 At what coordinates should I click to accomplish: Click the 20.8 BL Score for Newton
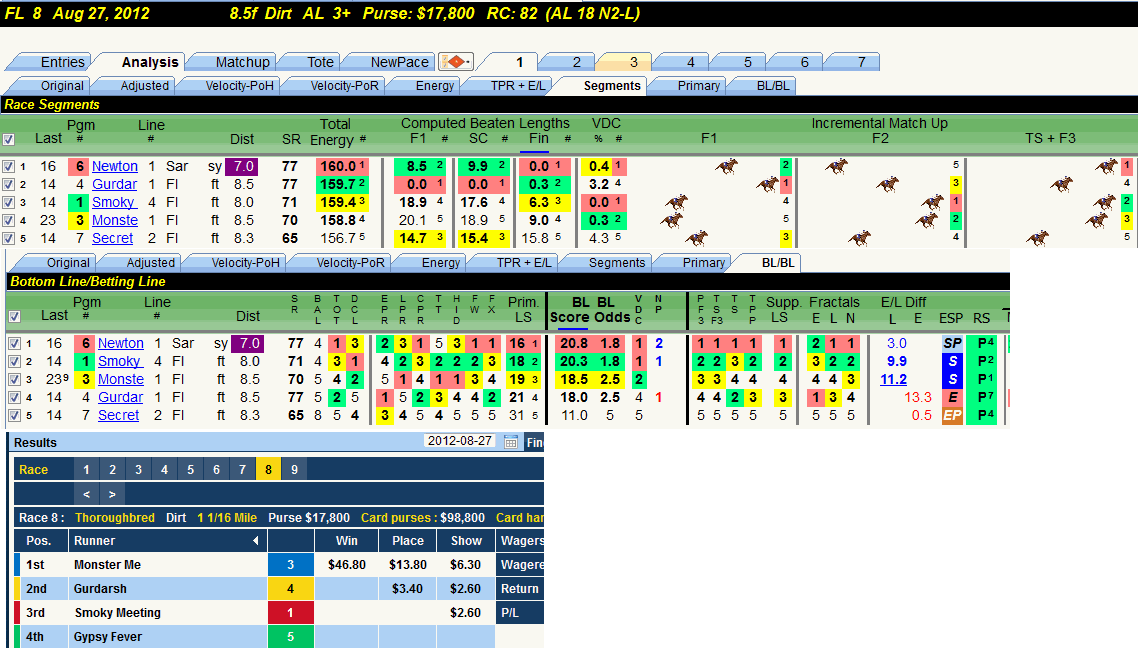[x=573, y=343]
